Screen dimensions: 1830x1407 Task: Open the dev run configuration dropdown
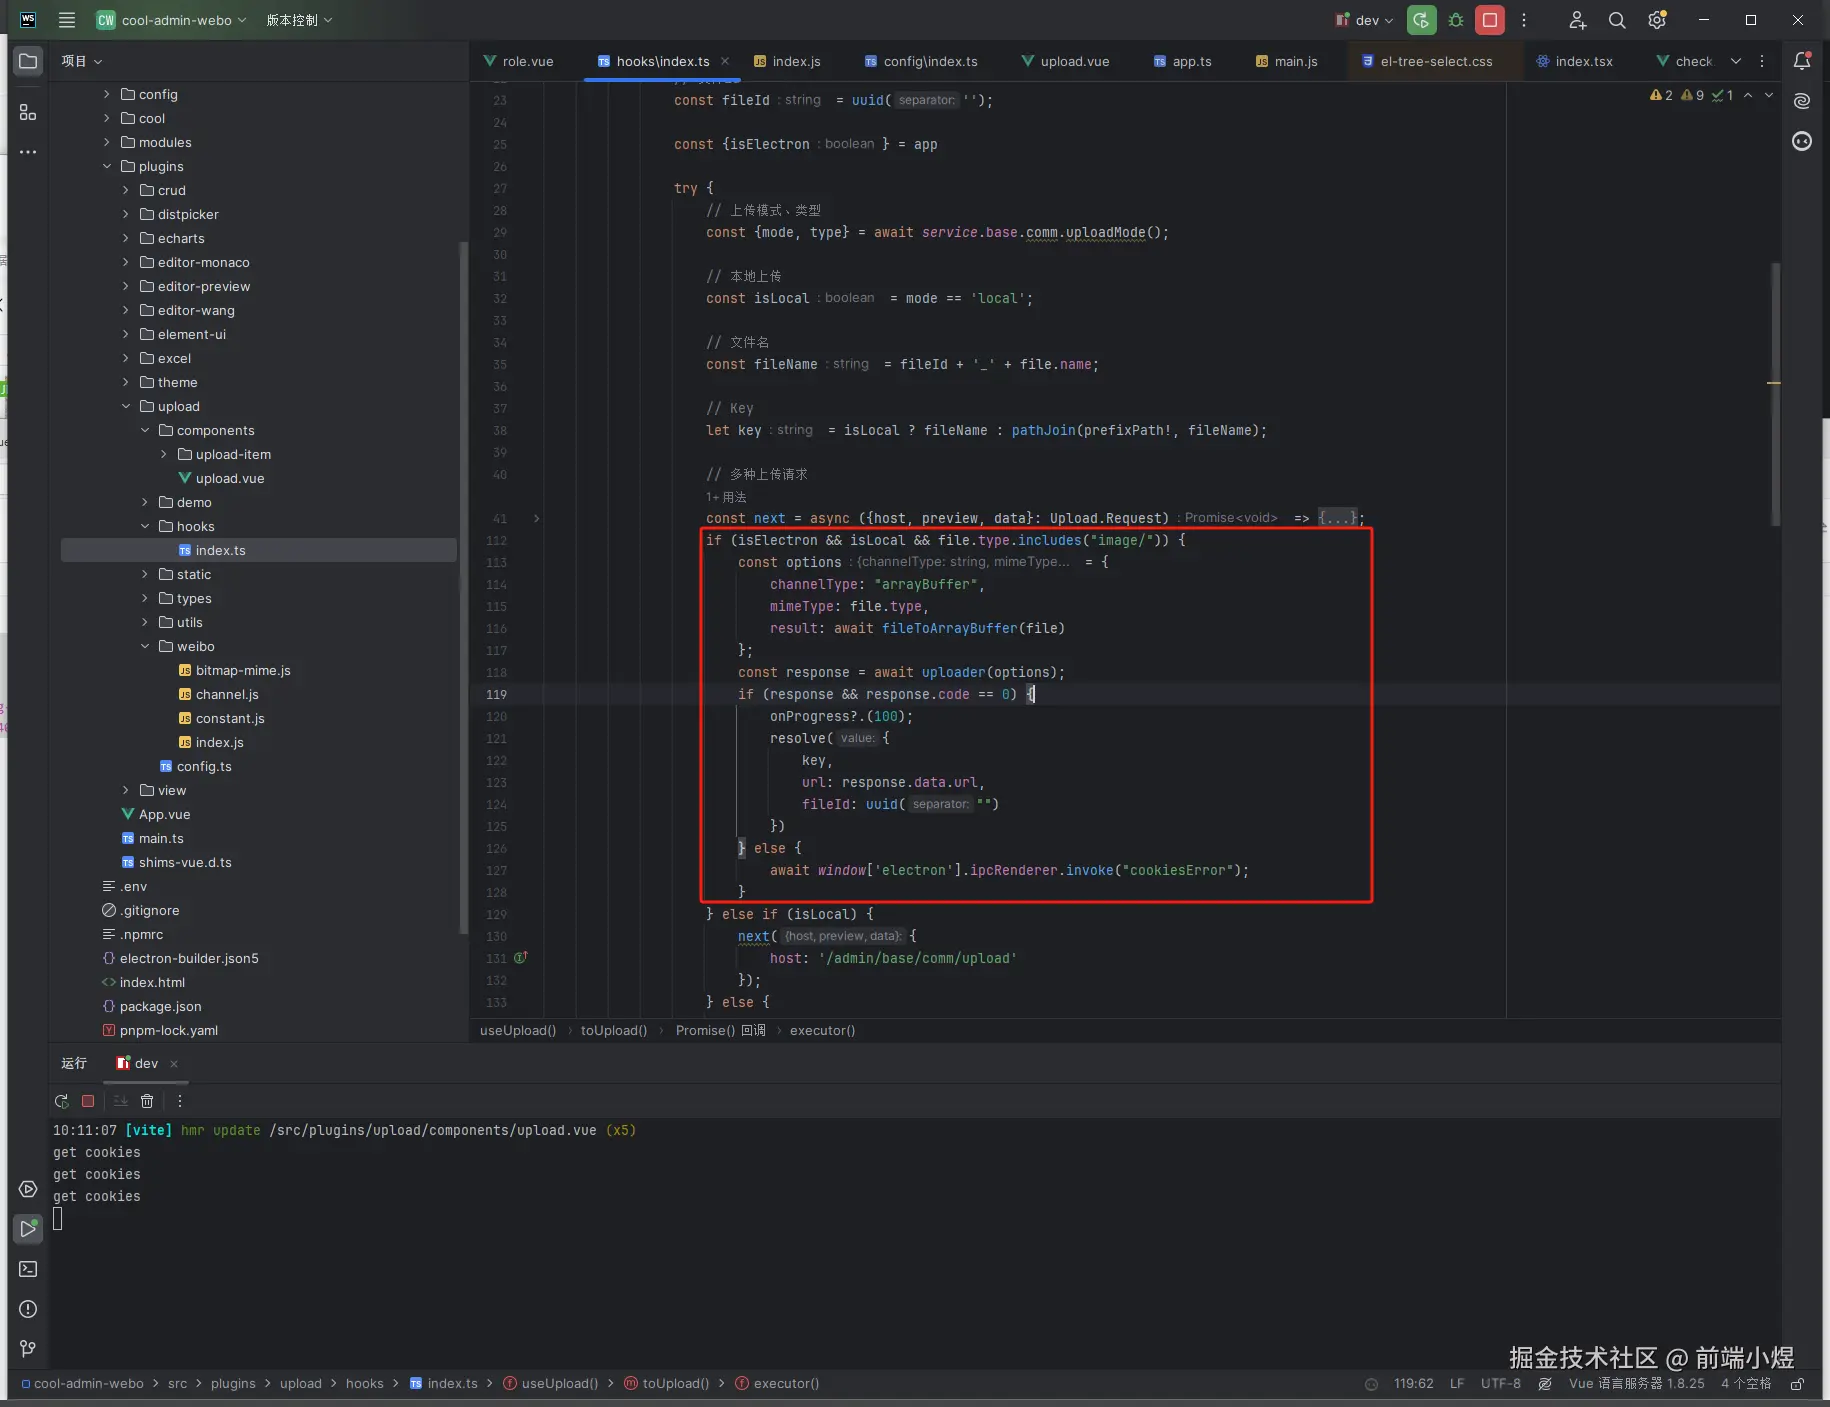click(1365, 20)
